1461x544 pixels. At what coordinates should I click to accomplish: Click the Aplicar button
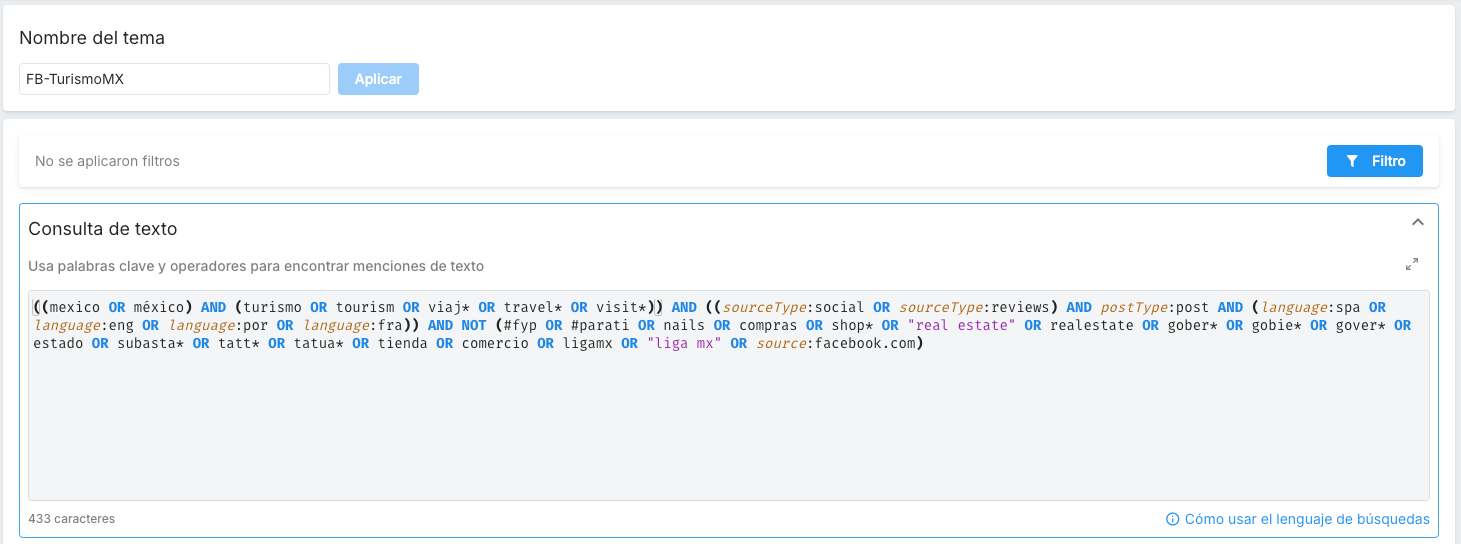(378, 79)
